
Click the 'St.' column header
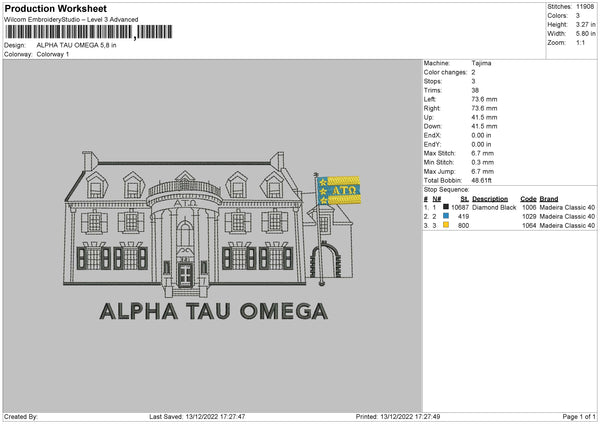(x=465, y=199)
